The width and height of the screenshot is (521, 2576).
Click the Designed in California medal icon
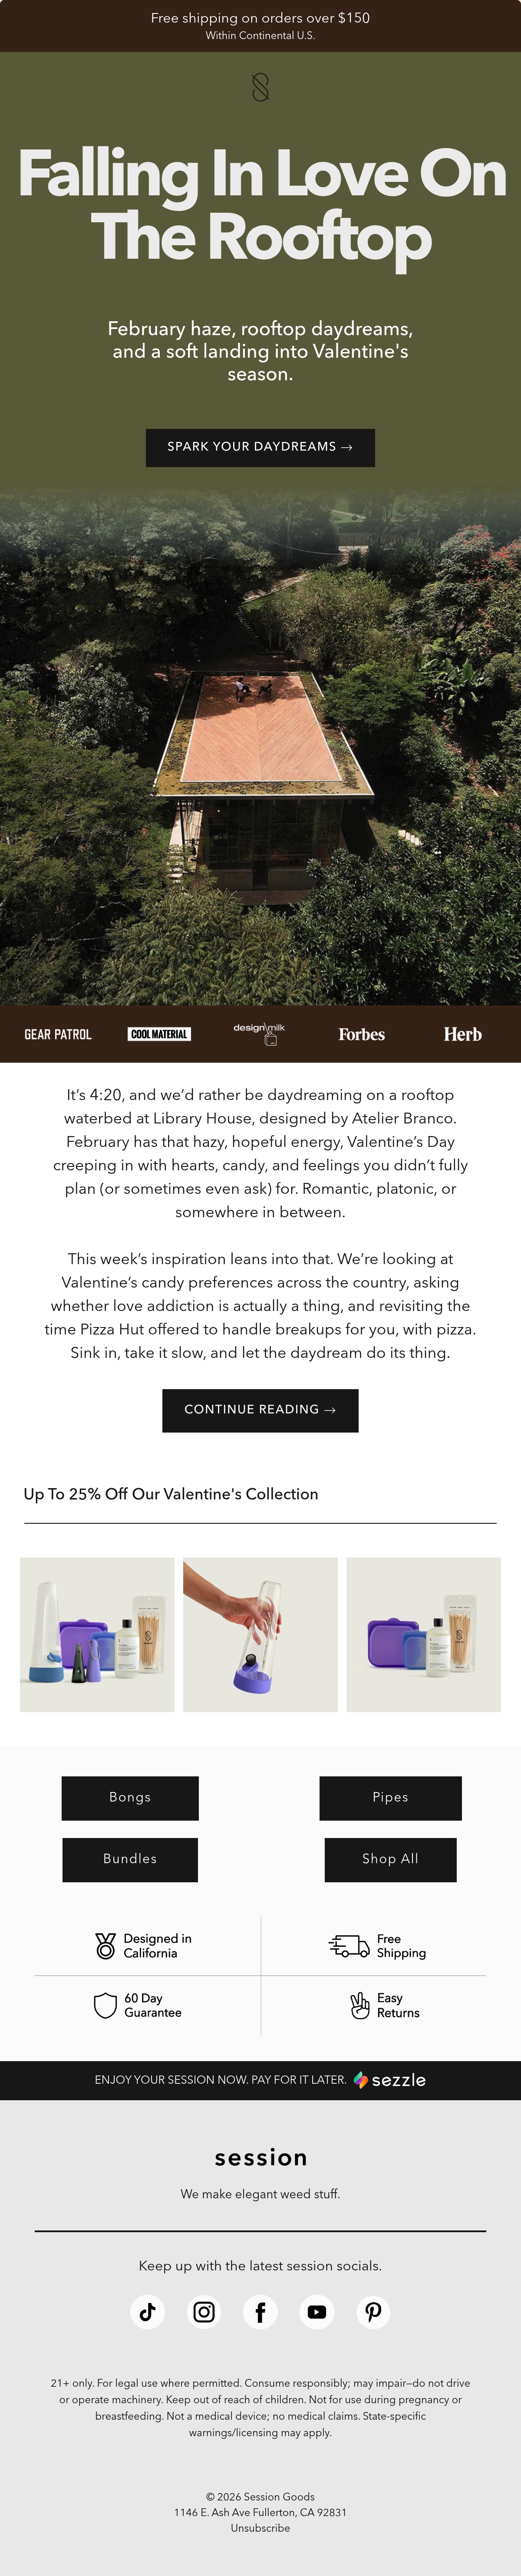105,1945
